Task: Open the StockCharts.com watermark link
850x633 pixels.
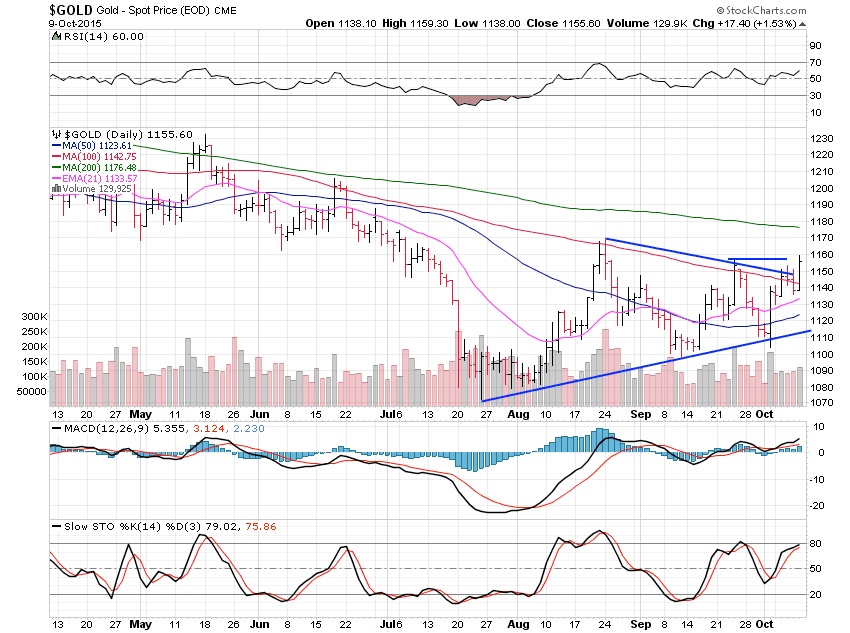Action: [761, 10]
